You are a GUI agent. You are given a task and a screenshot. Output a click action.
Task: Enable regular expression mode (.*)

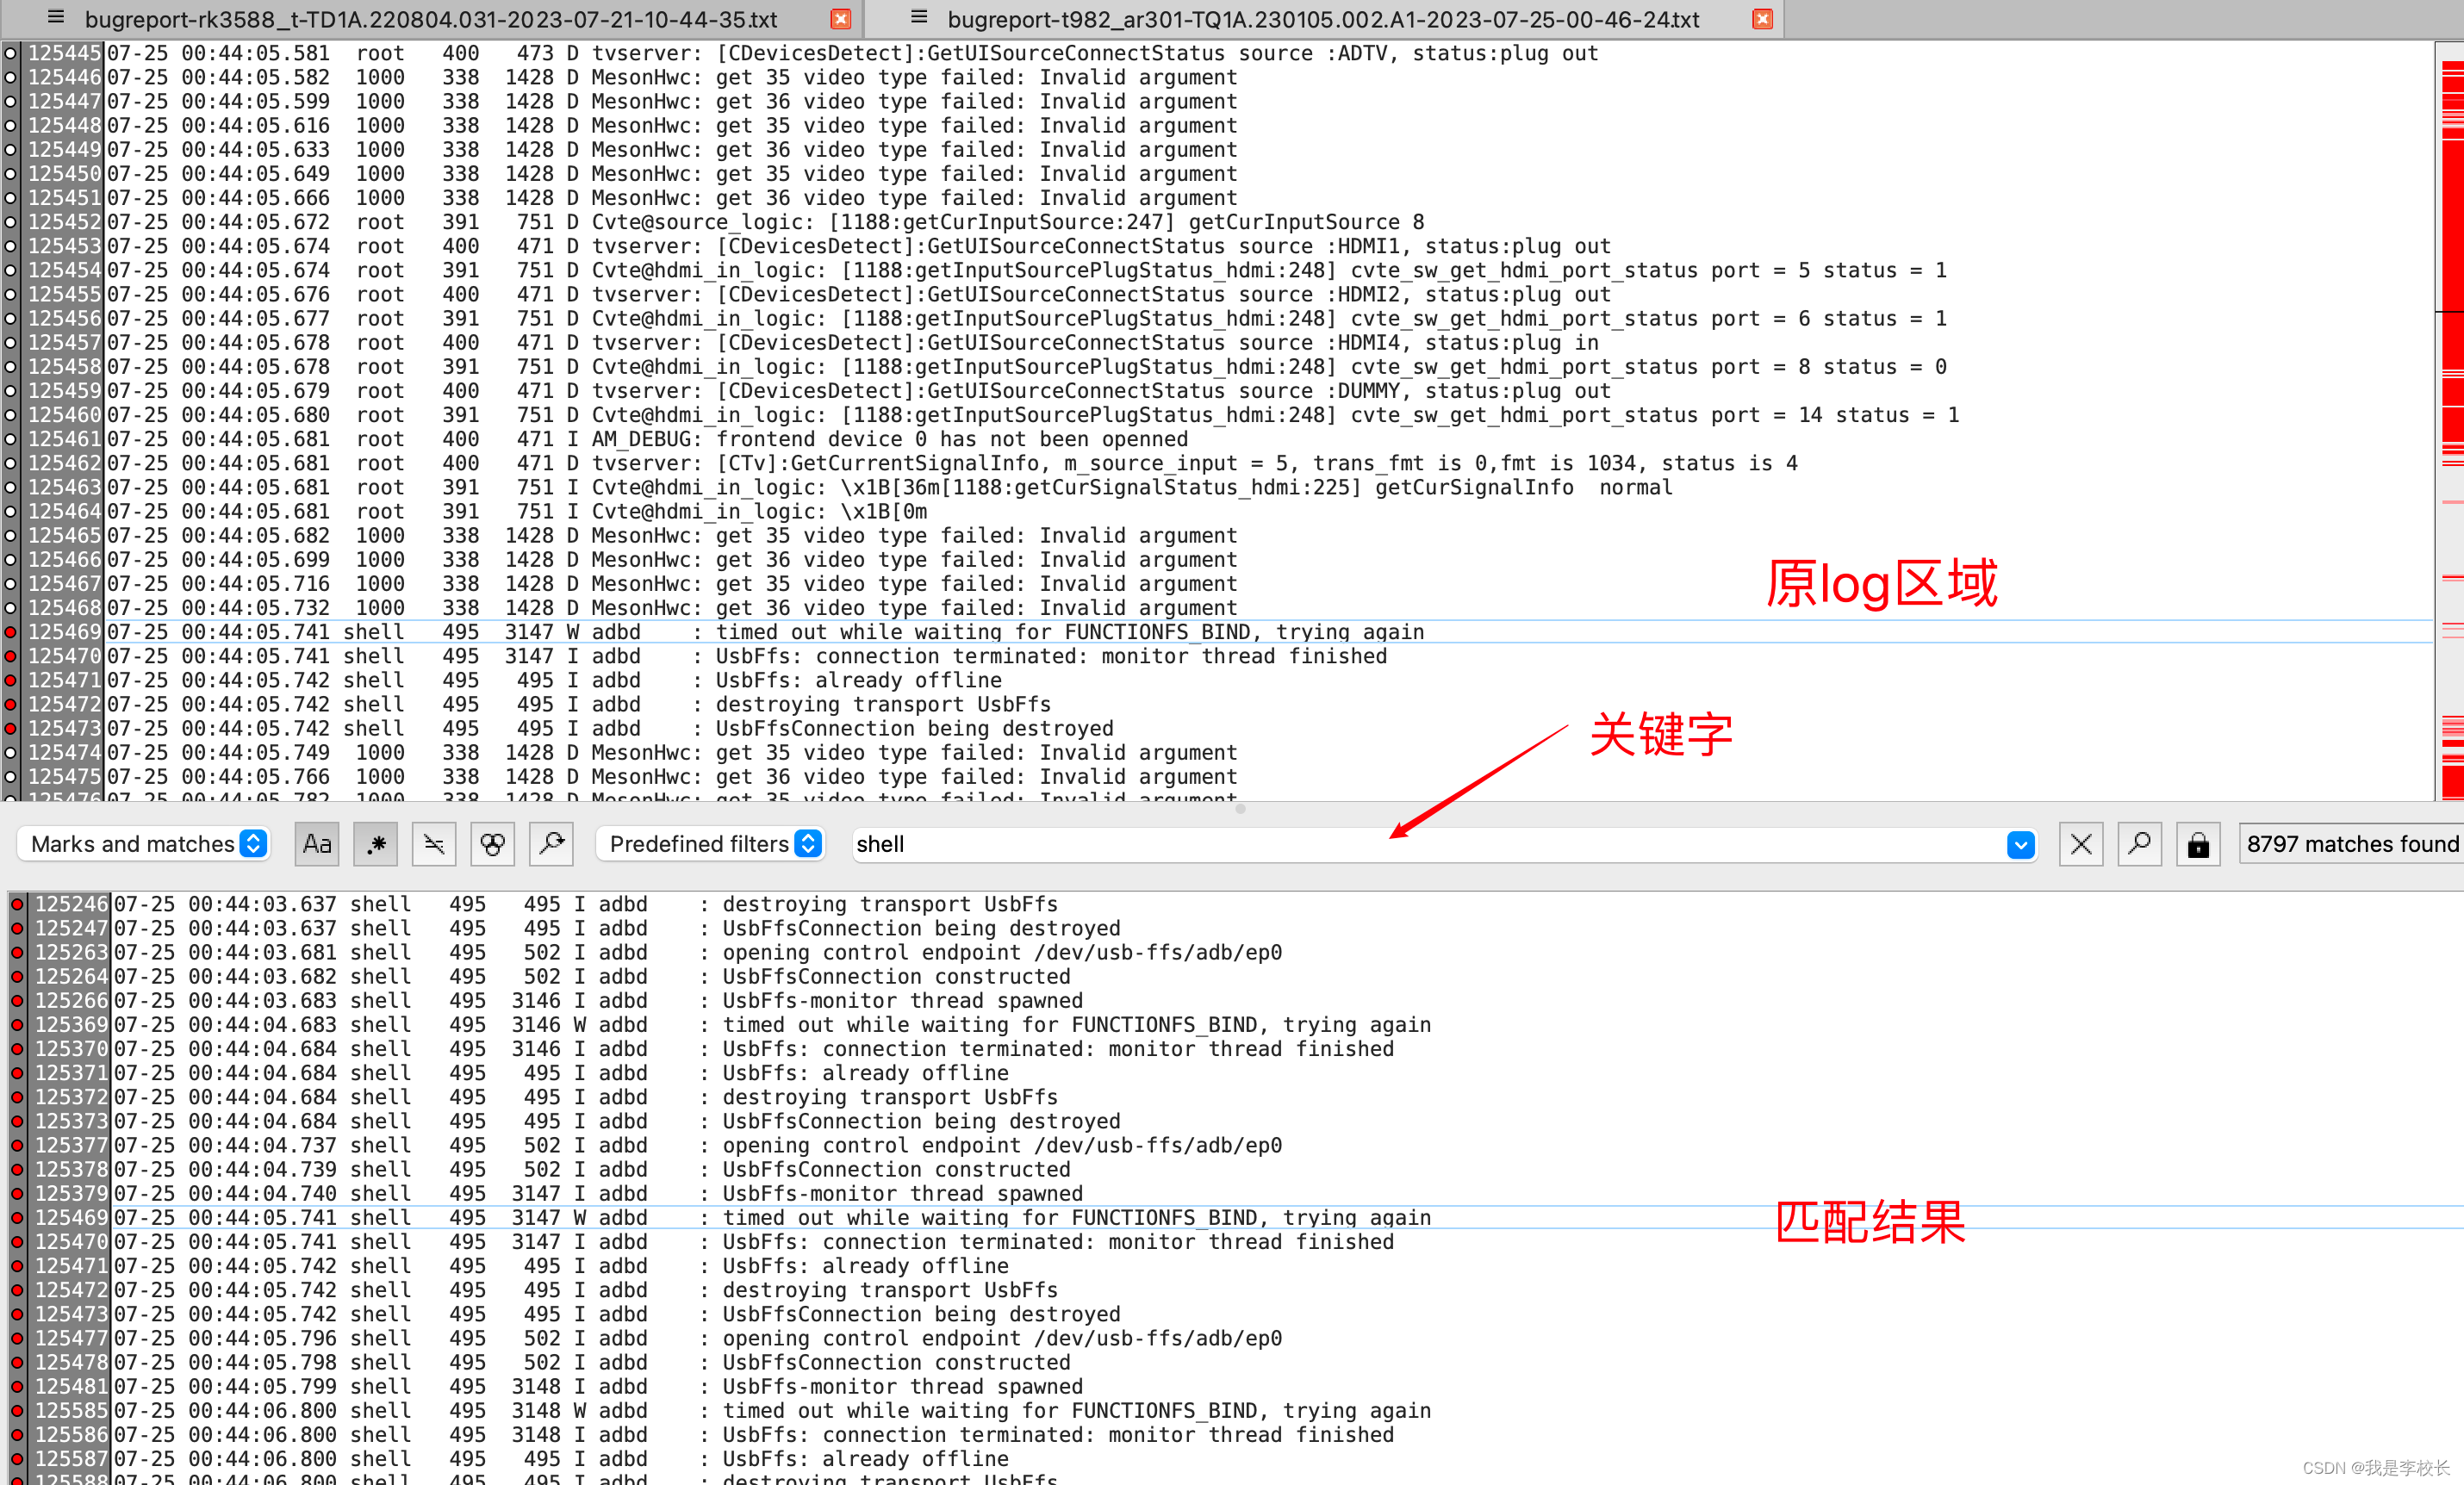(x=374, y=844)
